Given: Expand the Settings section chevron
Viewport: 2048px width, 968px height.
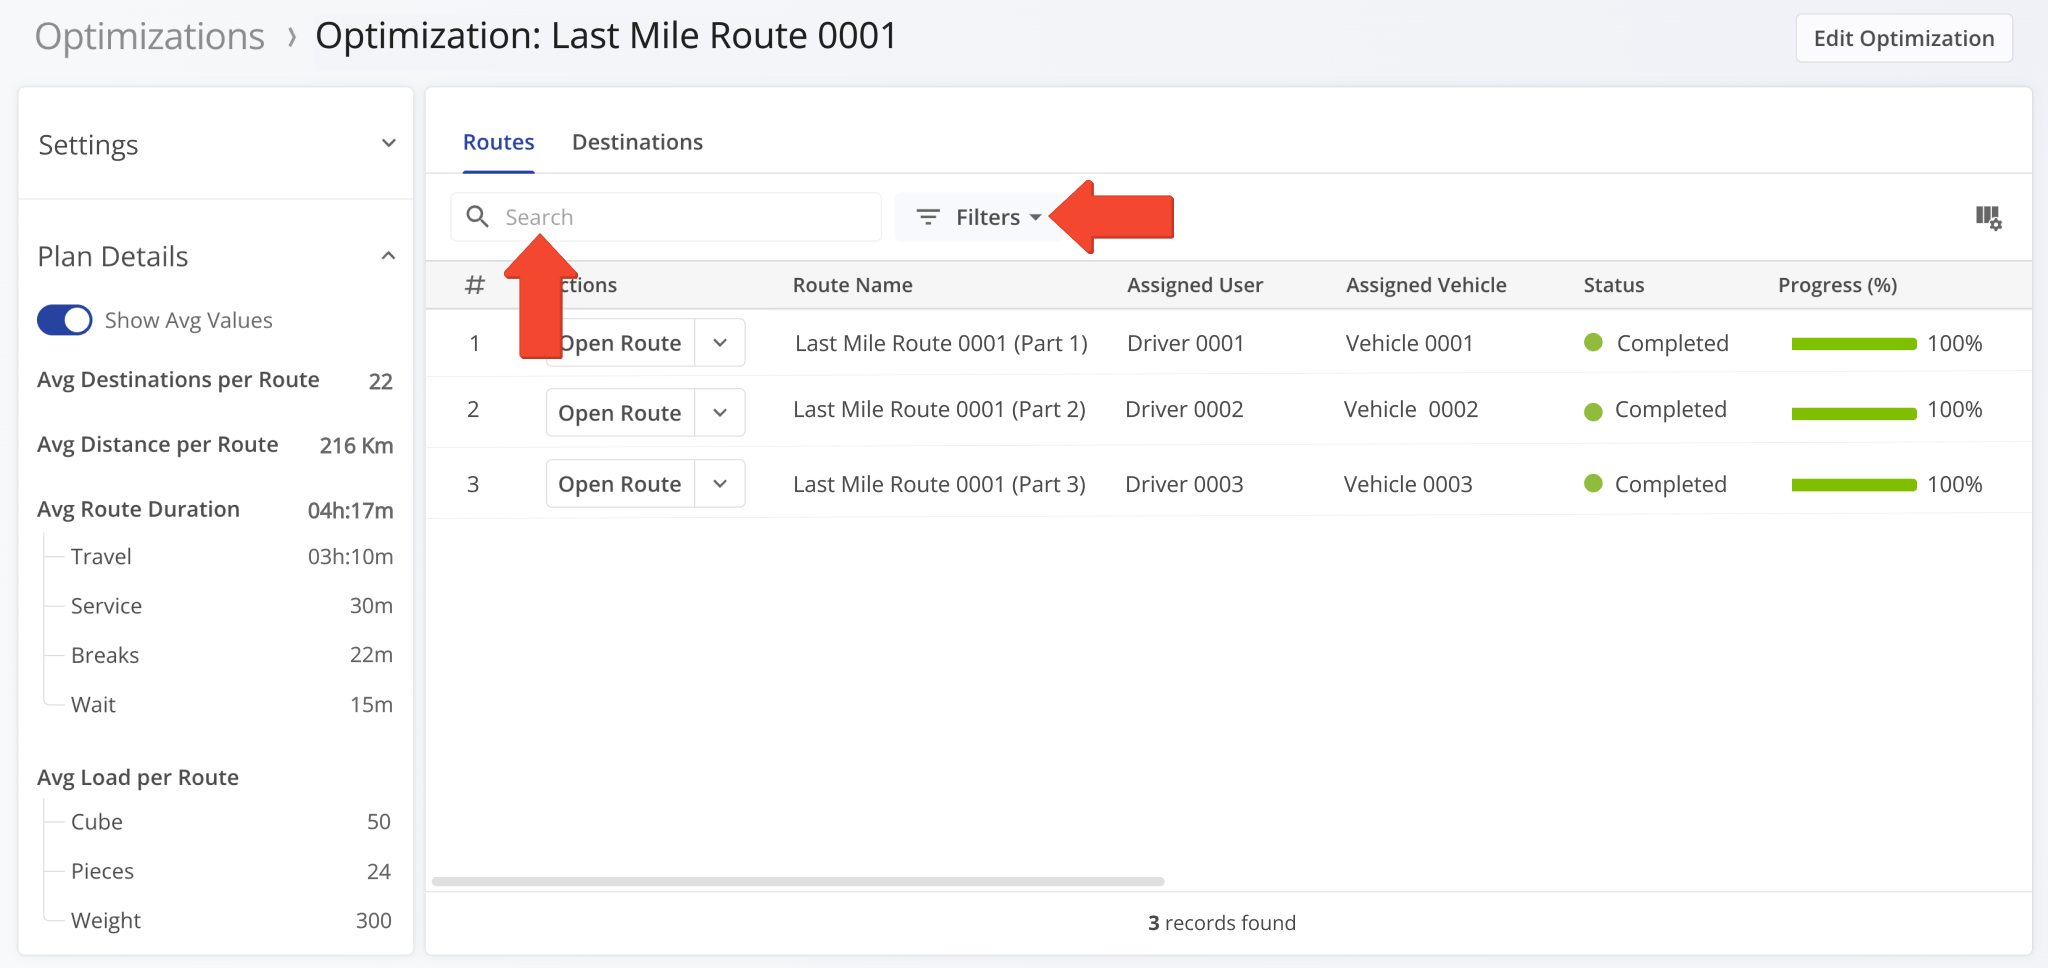Looking at the screenshot, I should [x=388, y=143].
